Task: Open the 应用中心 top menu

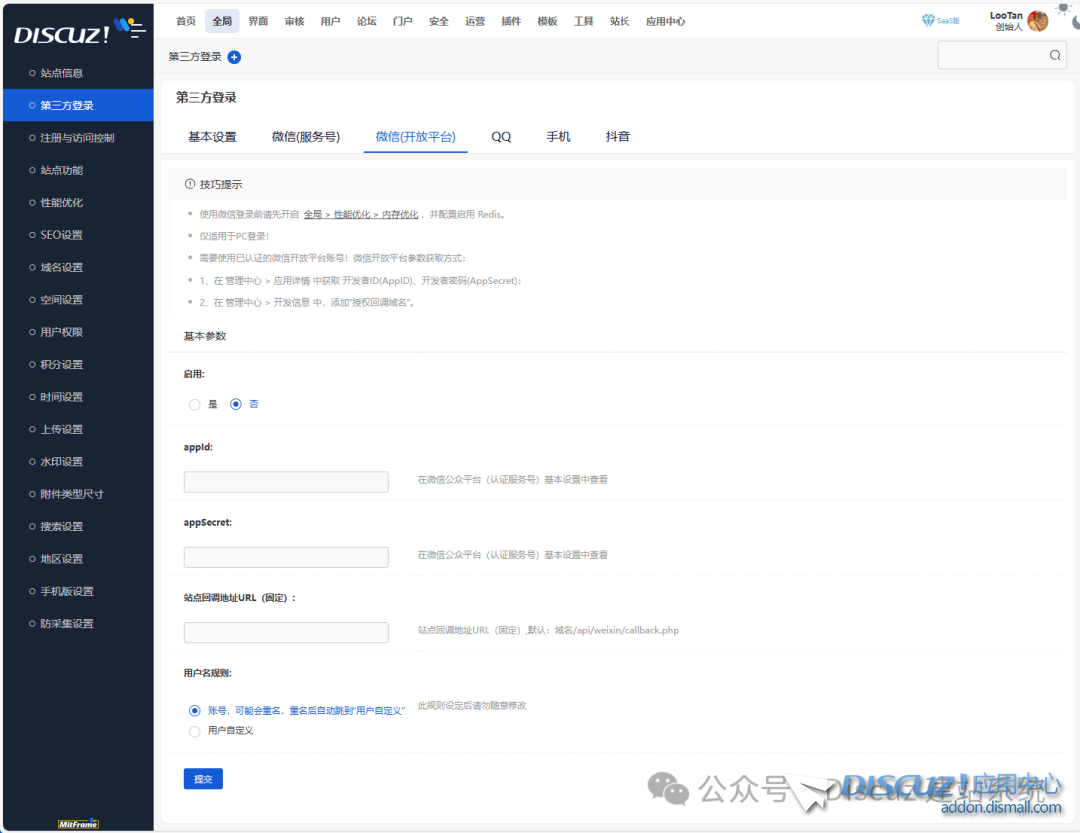Action: click(x=665, y=21)
